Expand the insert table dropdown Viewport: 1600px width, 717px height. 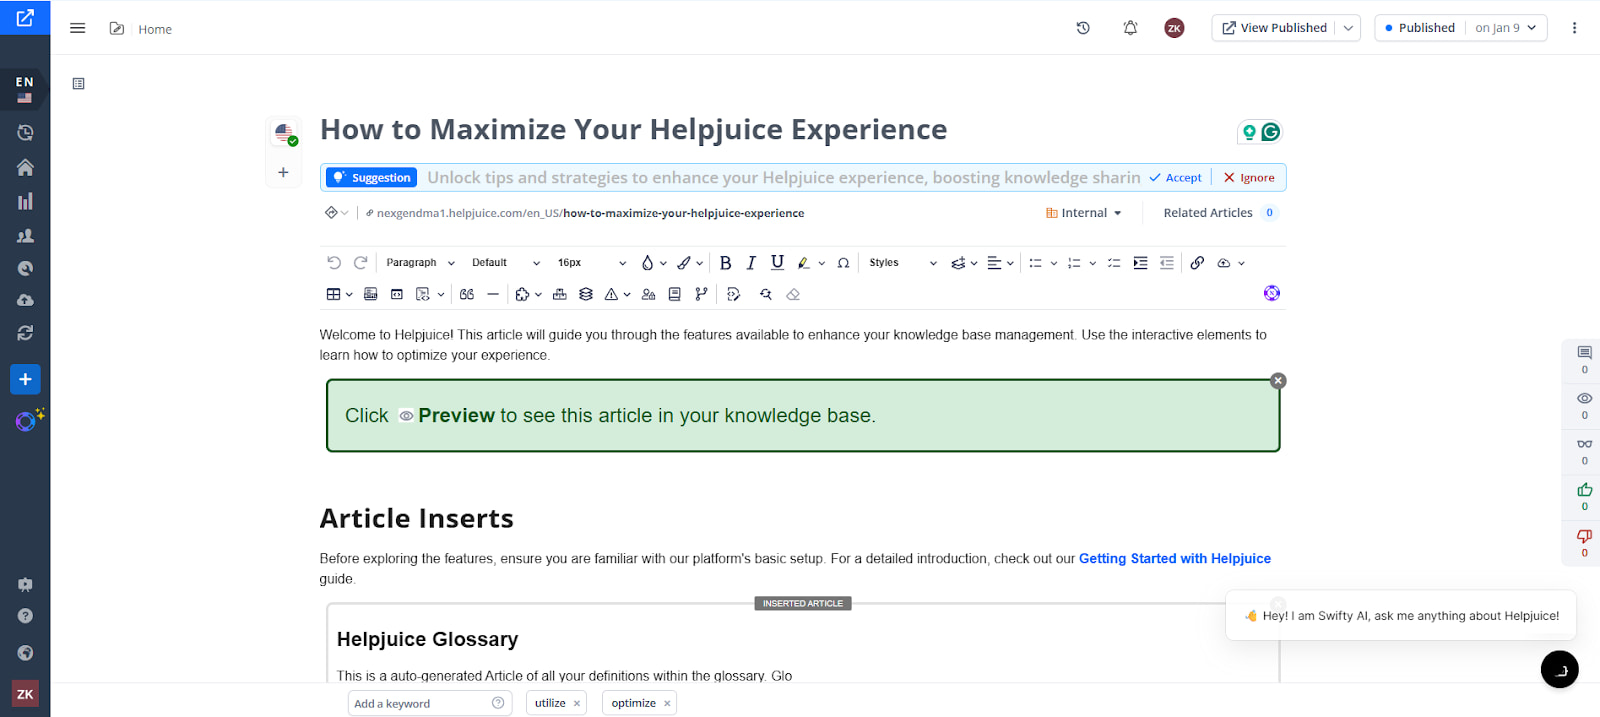pyautogui.click(x=349, y=294)
